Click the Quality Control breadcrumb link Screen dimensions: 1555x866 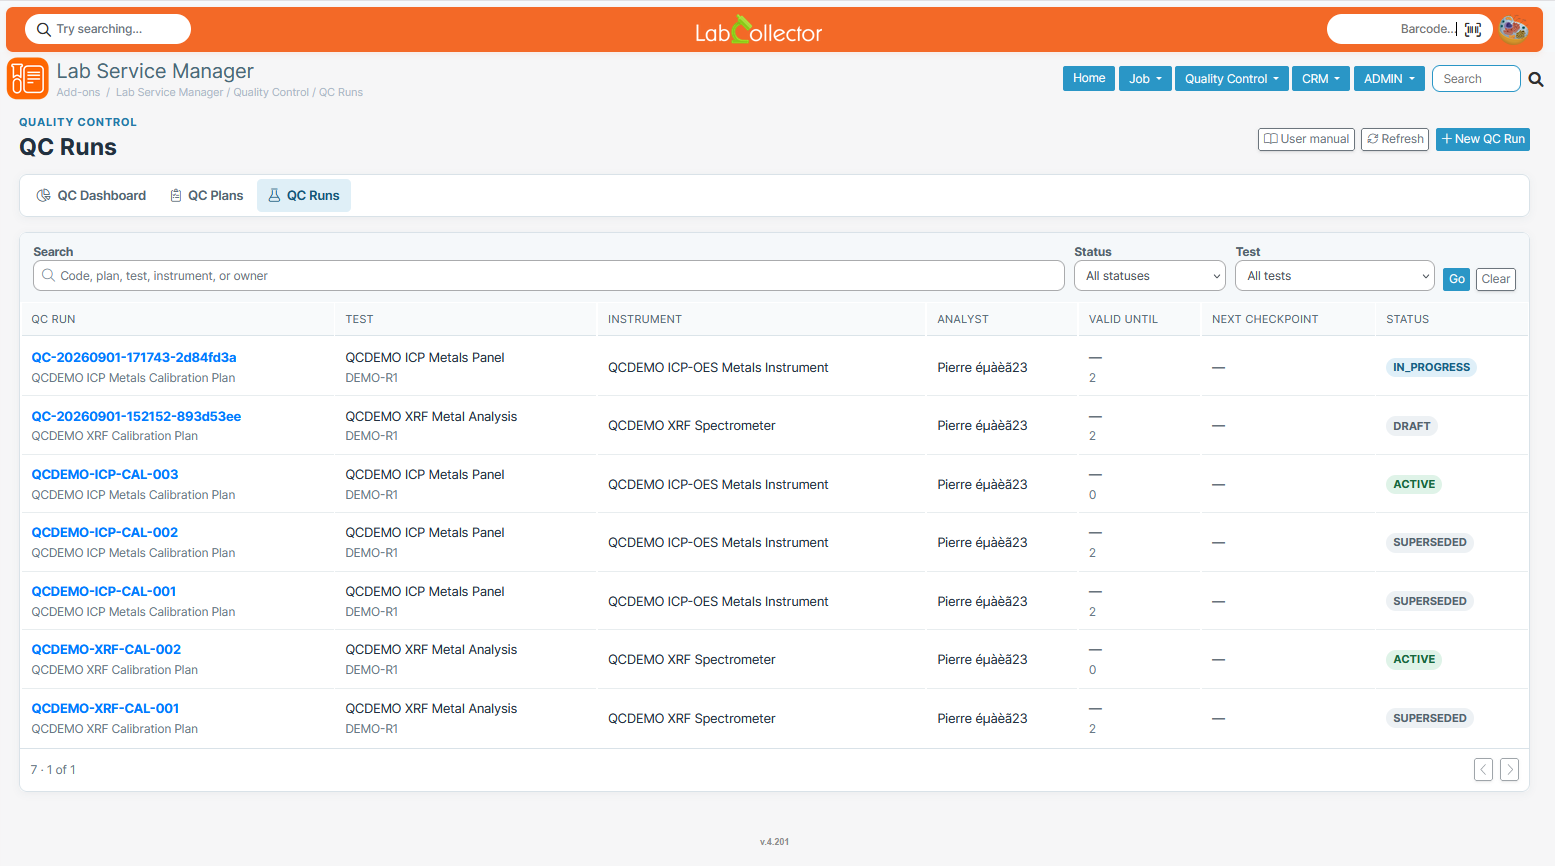click(271, 92)
